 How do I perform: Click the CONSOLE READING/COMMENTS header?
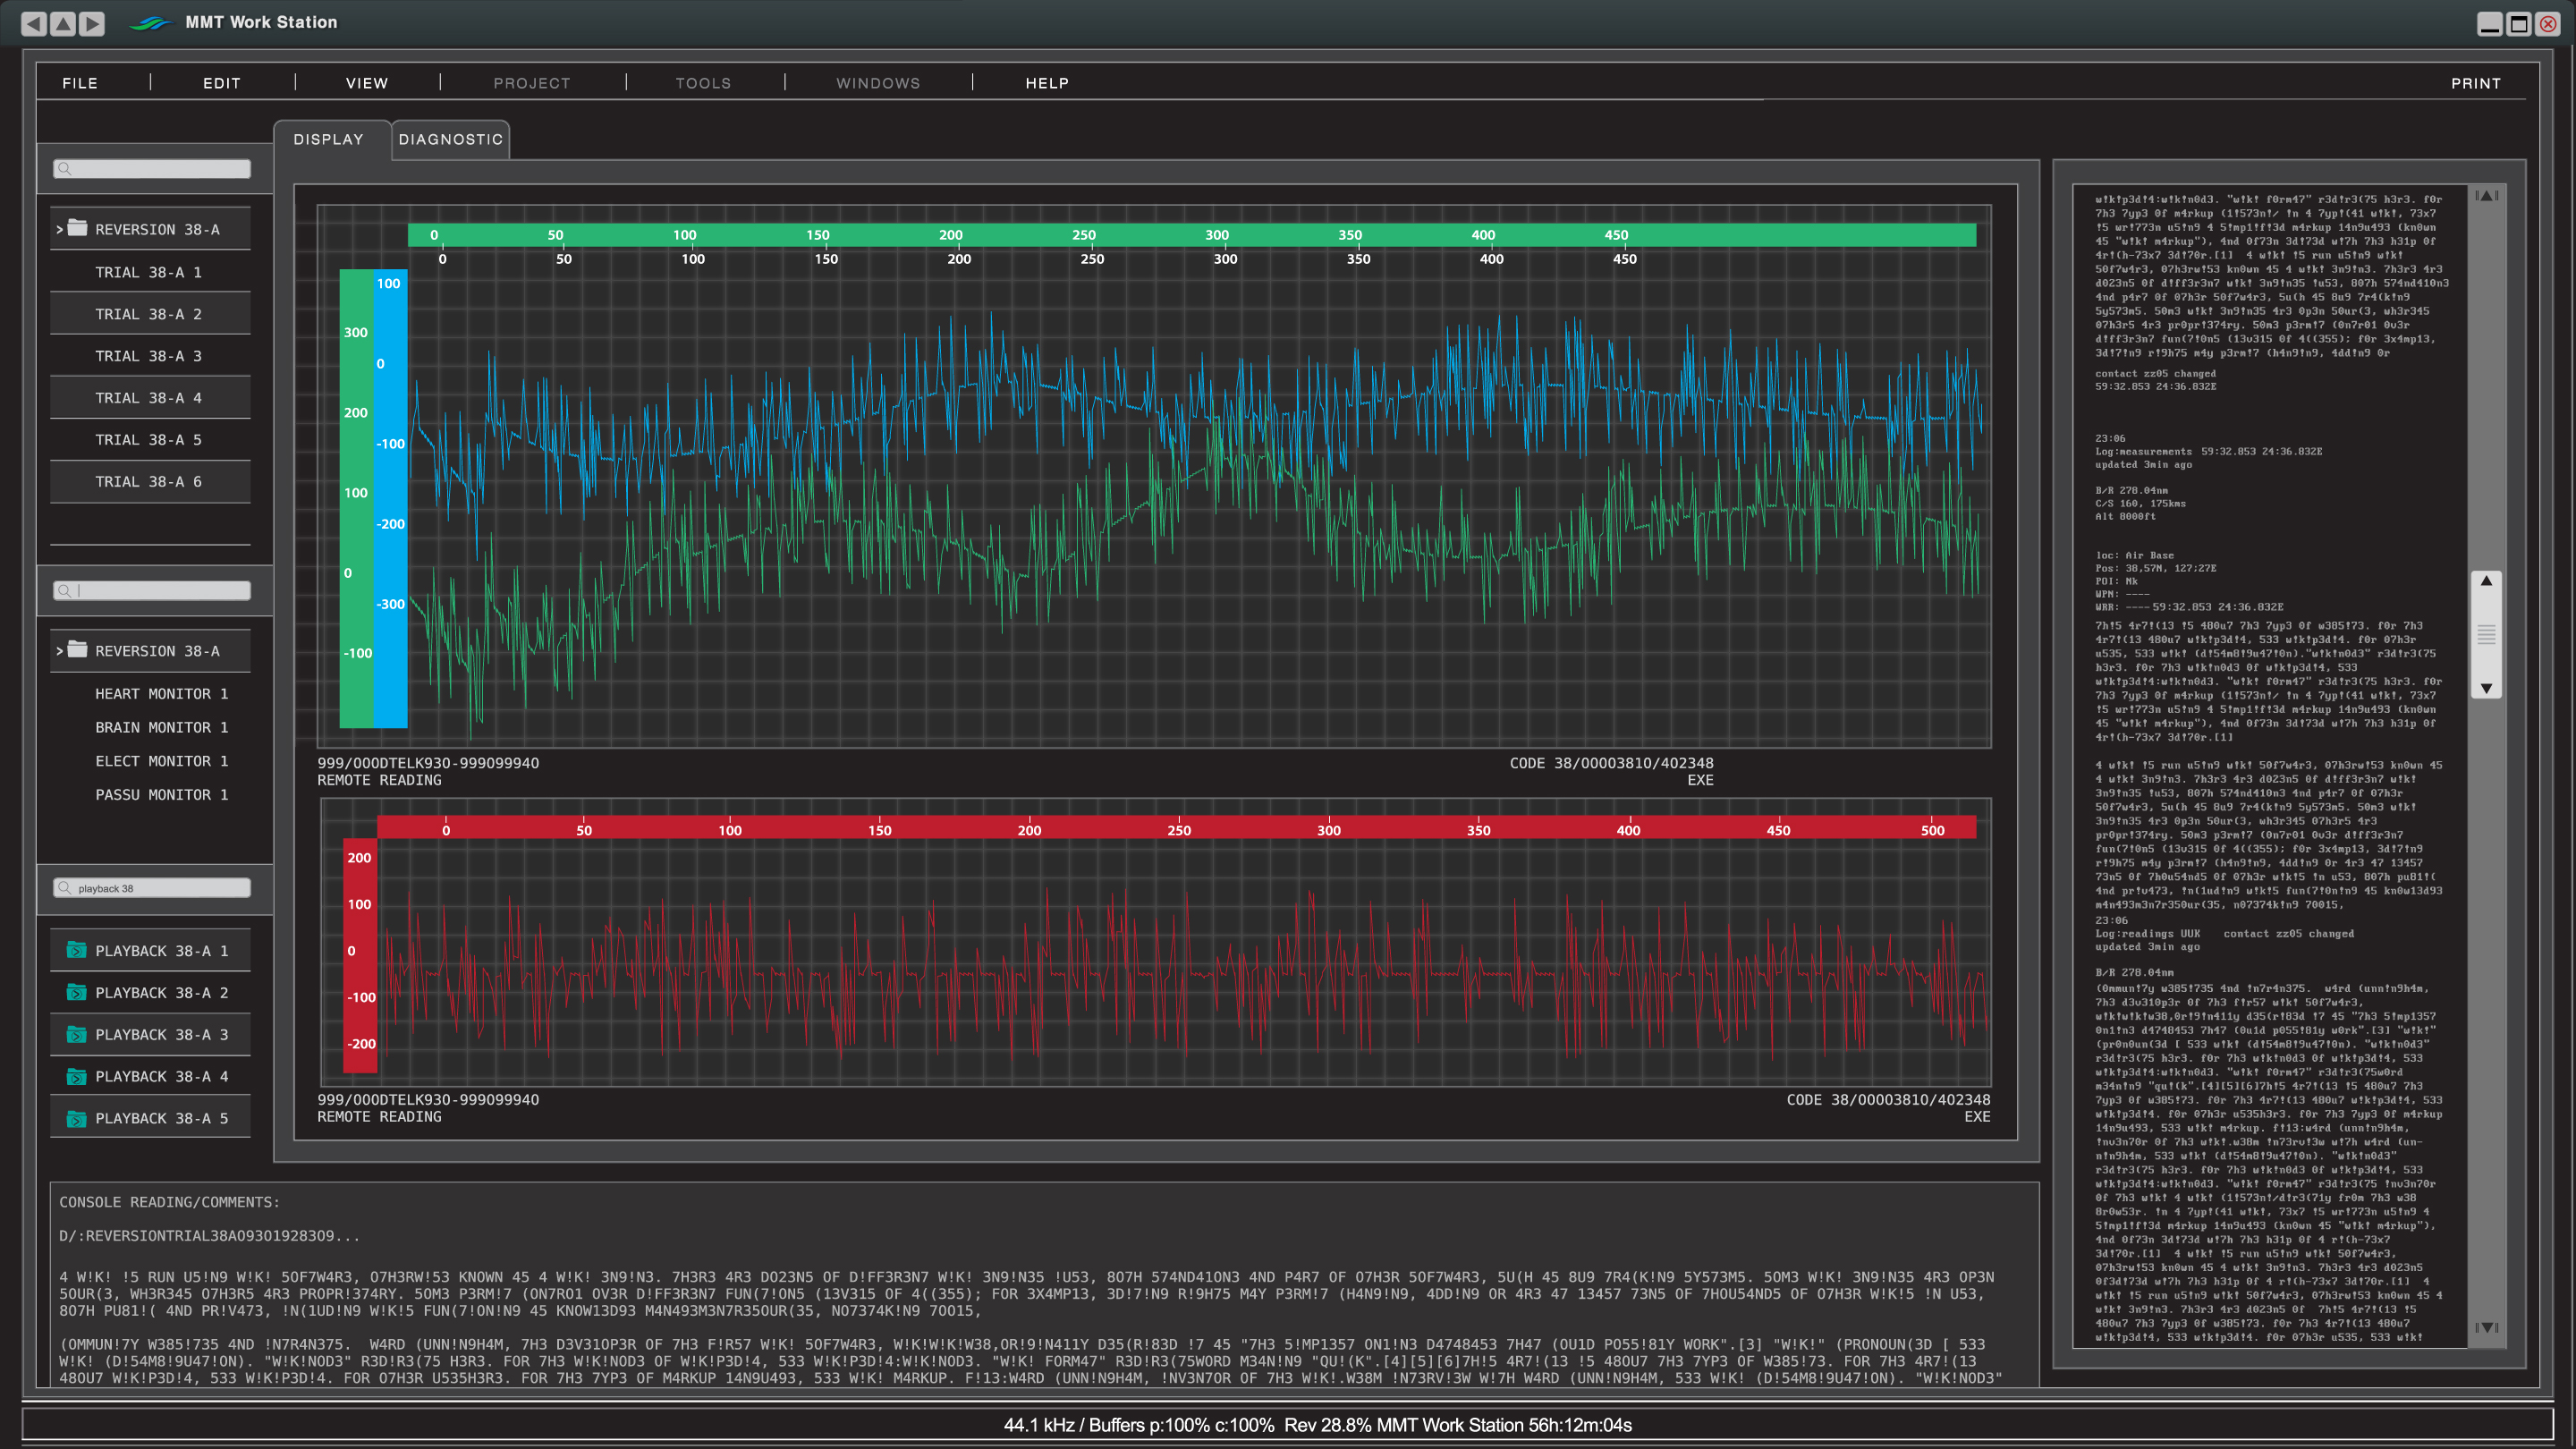pos(170,1202)
